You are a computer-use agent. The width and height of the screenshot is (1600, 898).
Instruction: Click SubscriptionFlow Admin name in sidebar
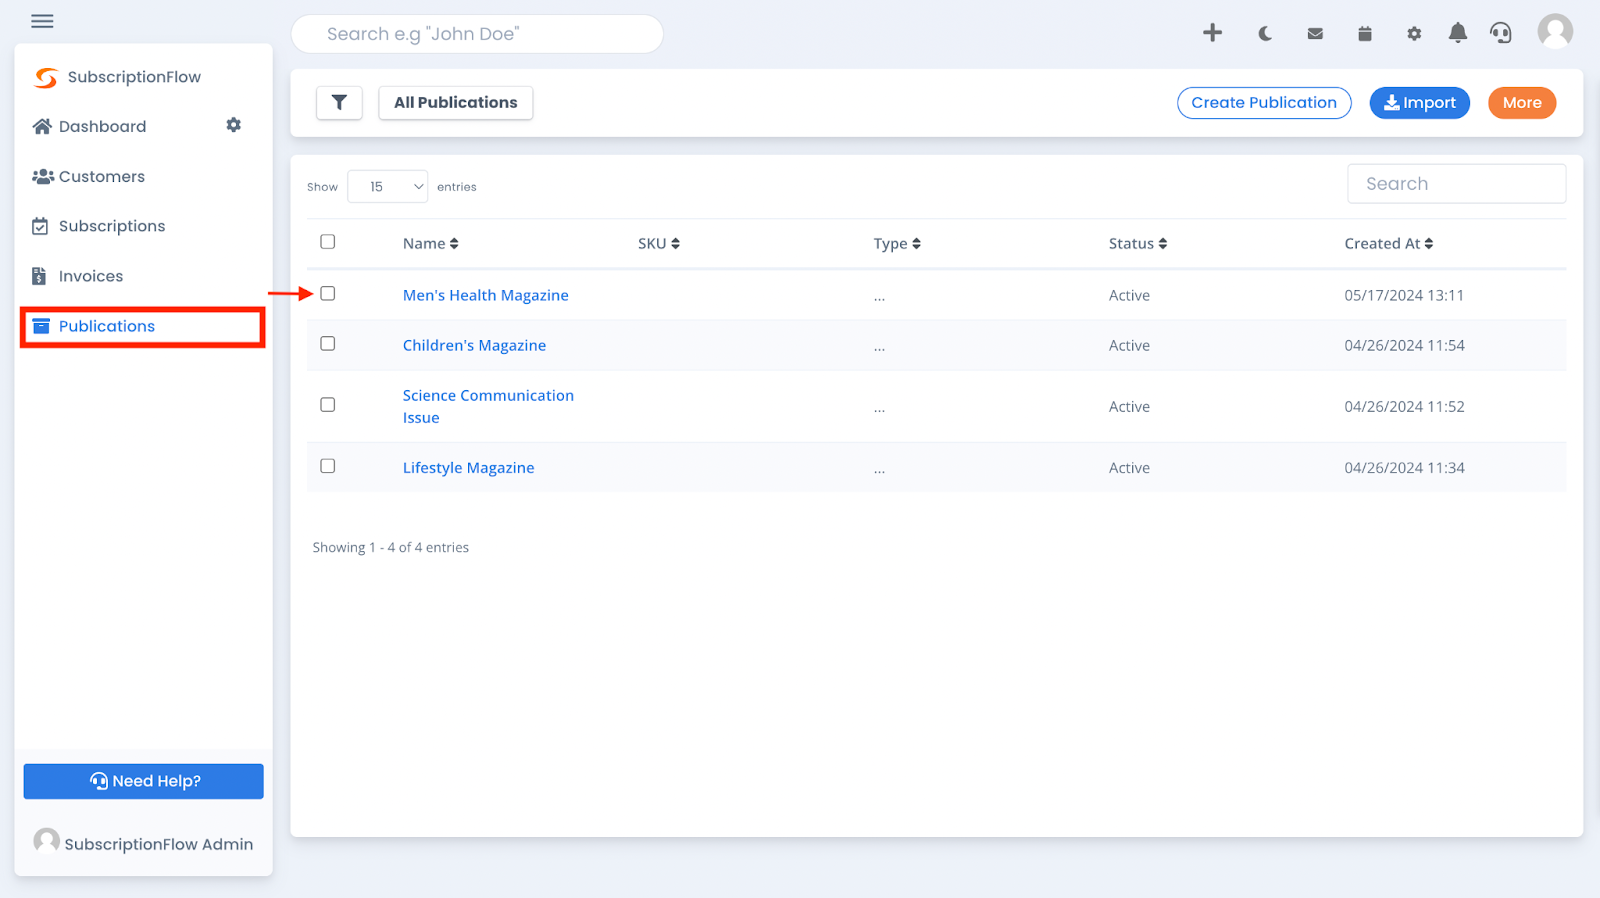(x=159, y=844)
